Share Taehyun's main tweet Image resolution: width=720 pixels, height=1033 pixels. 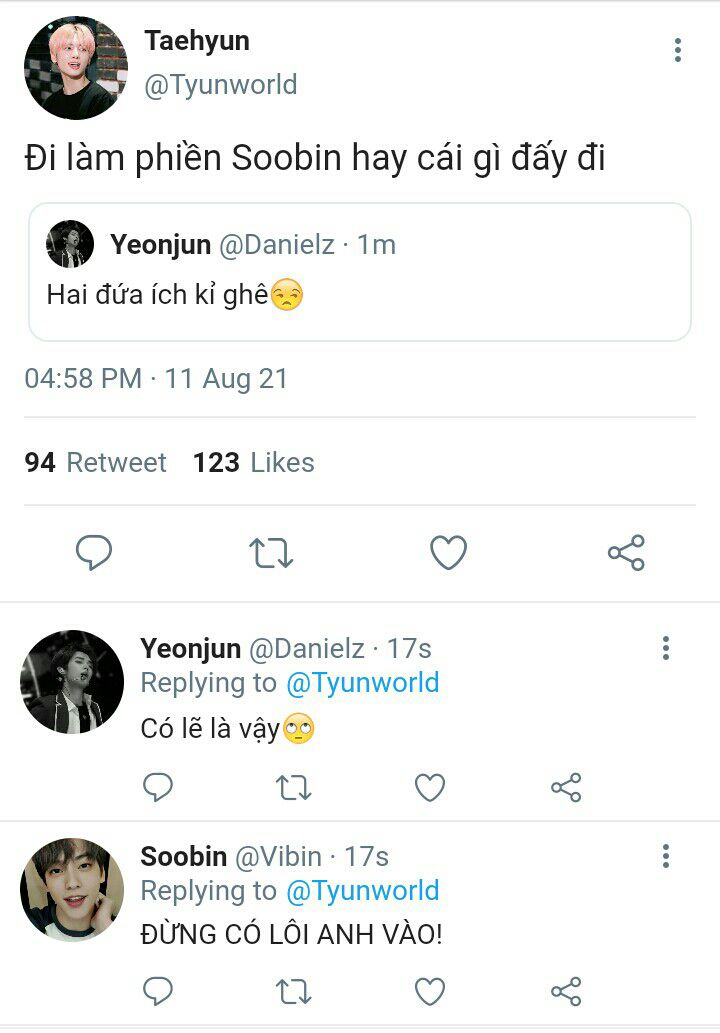coord(626,553)
